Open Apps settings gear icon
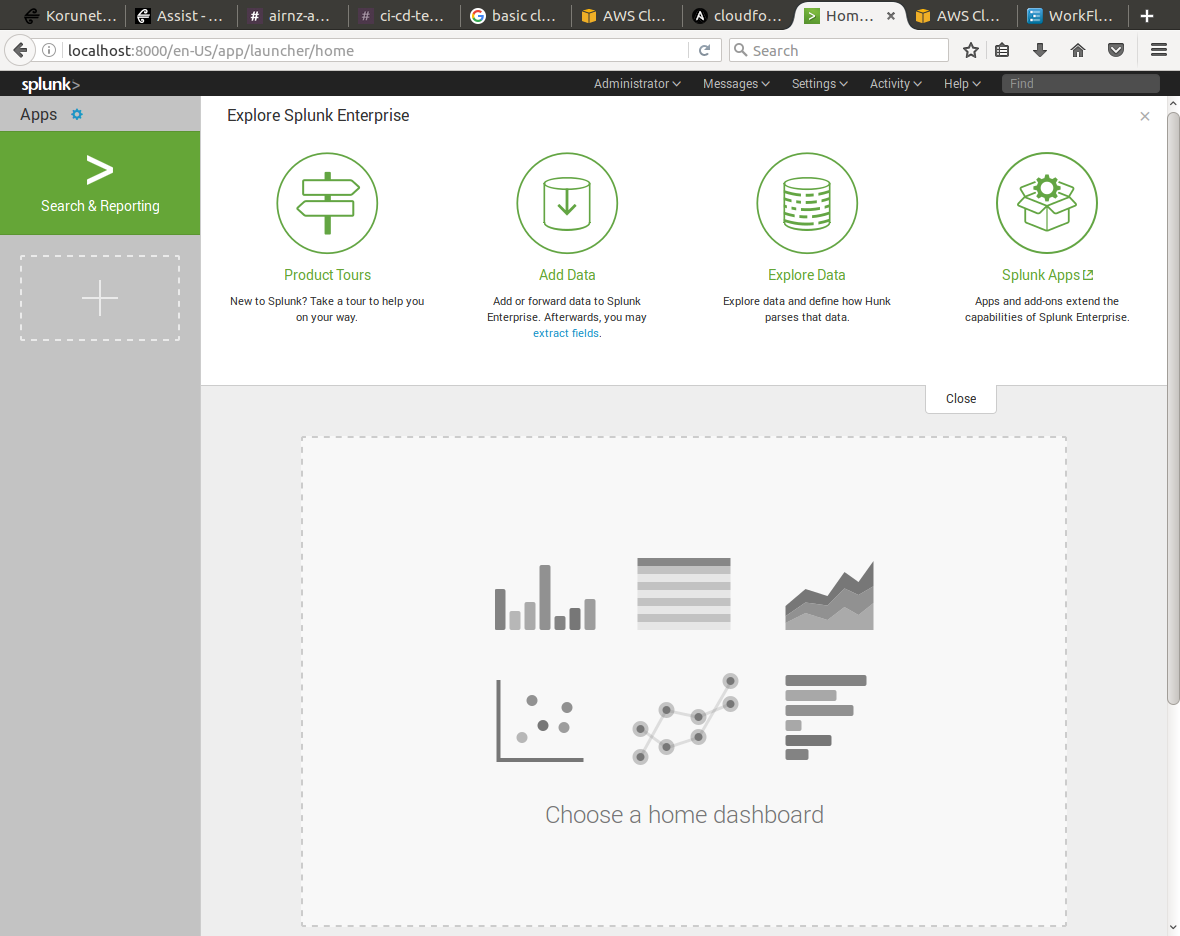This screenshot has height=936, width=1180. (x=77, y=114)
